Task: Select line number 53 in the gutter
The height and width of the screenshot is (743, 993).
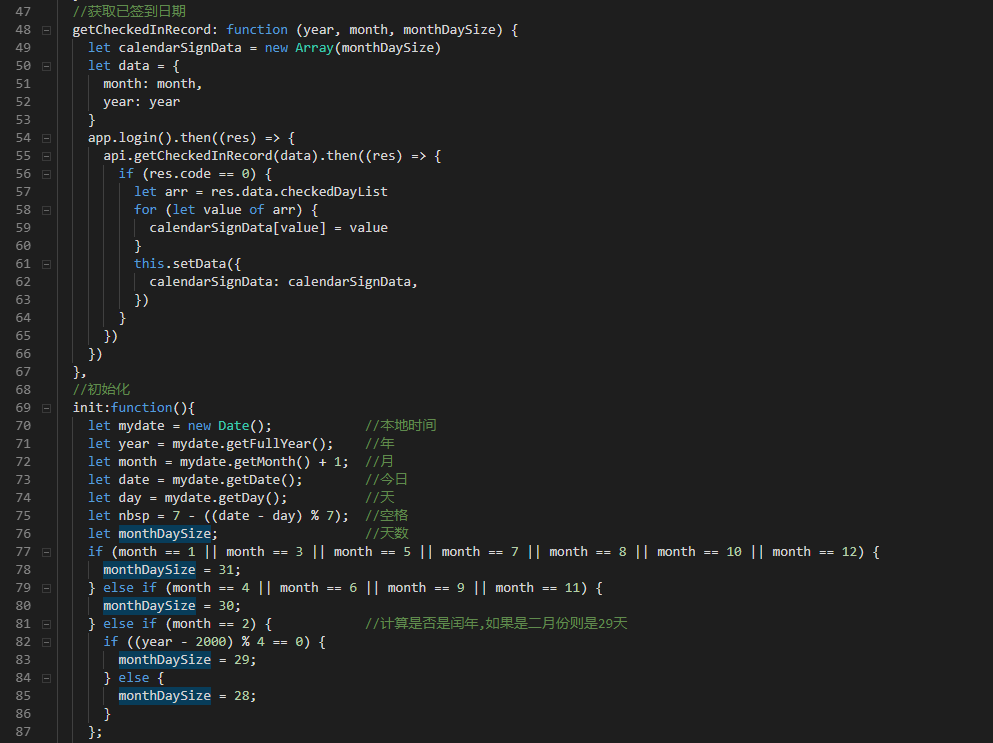Action: (x=23, y=120)
